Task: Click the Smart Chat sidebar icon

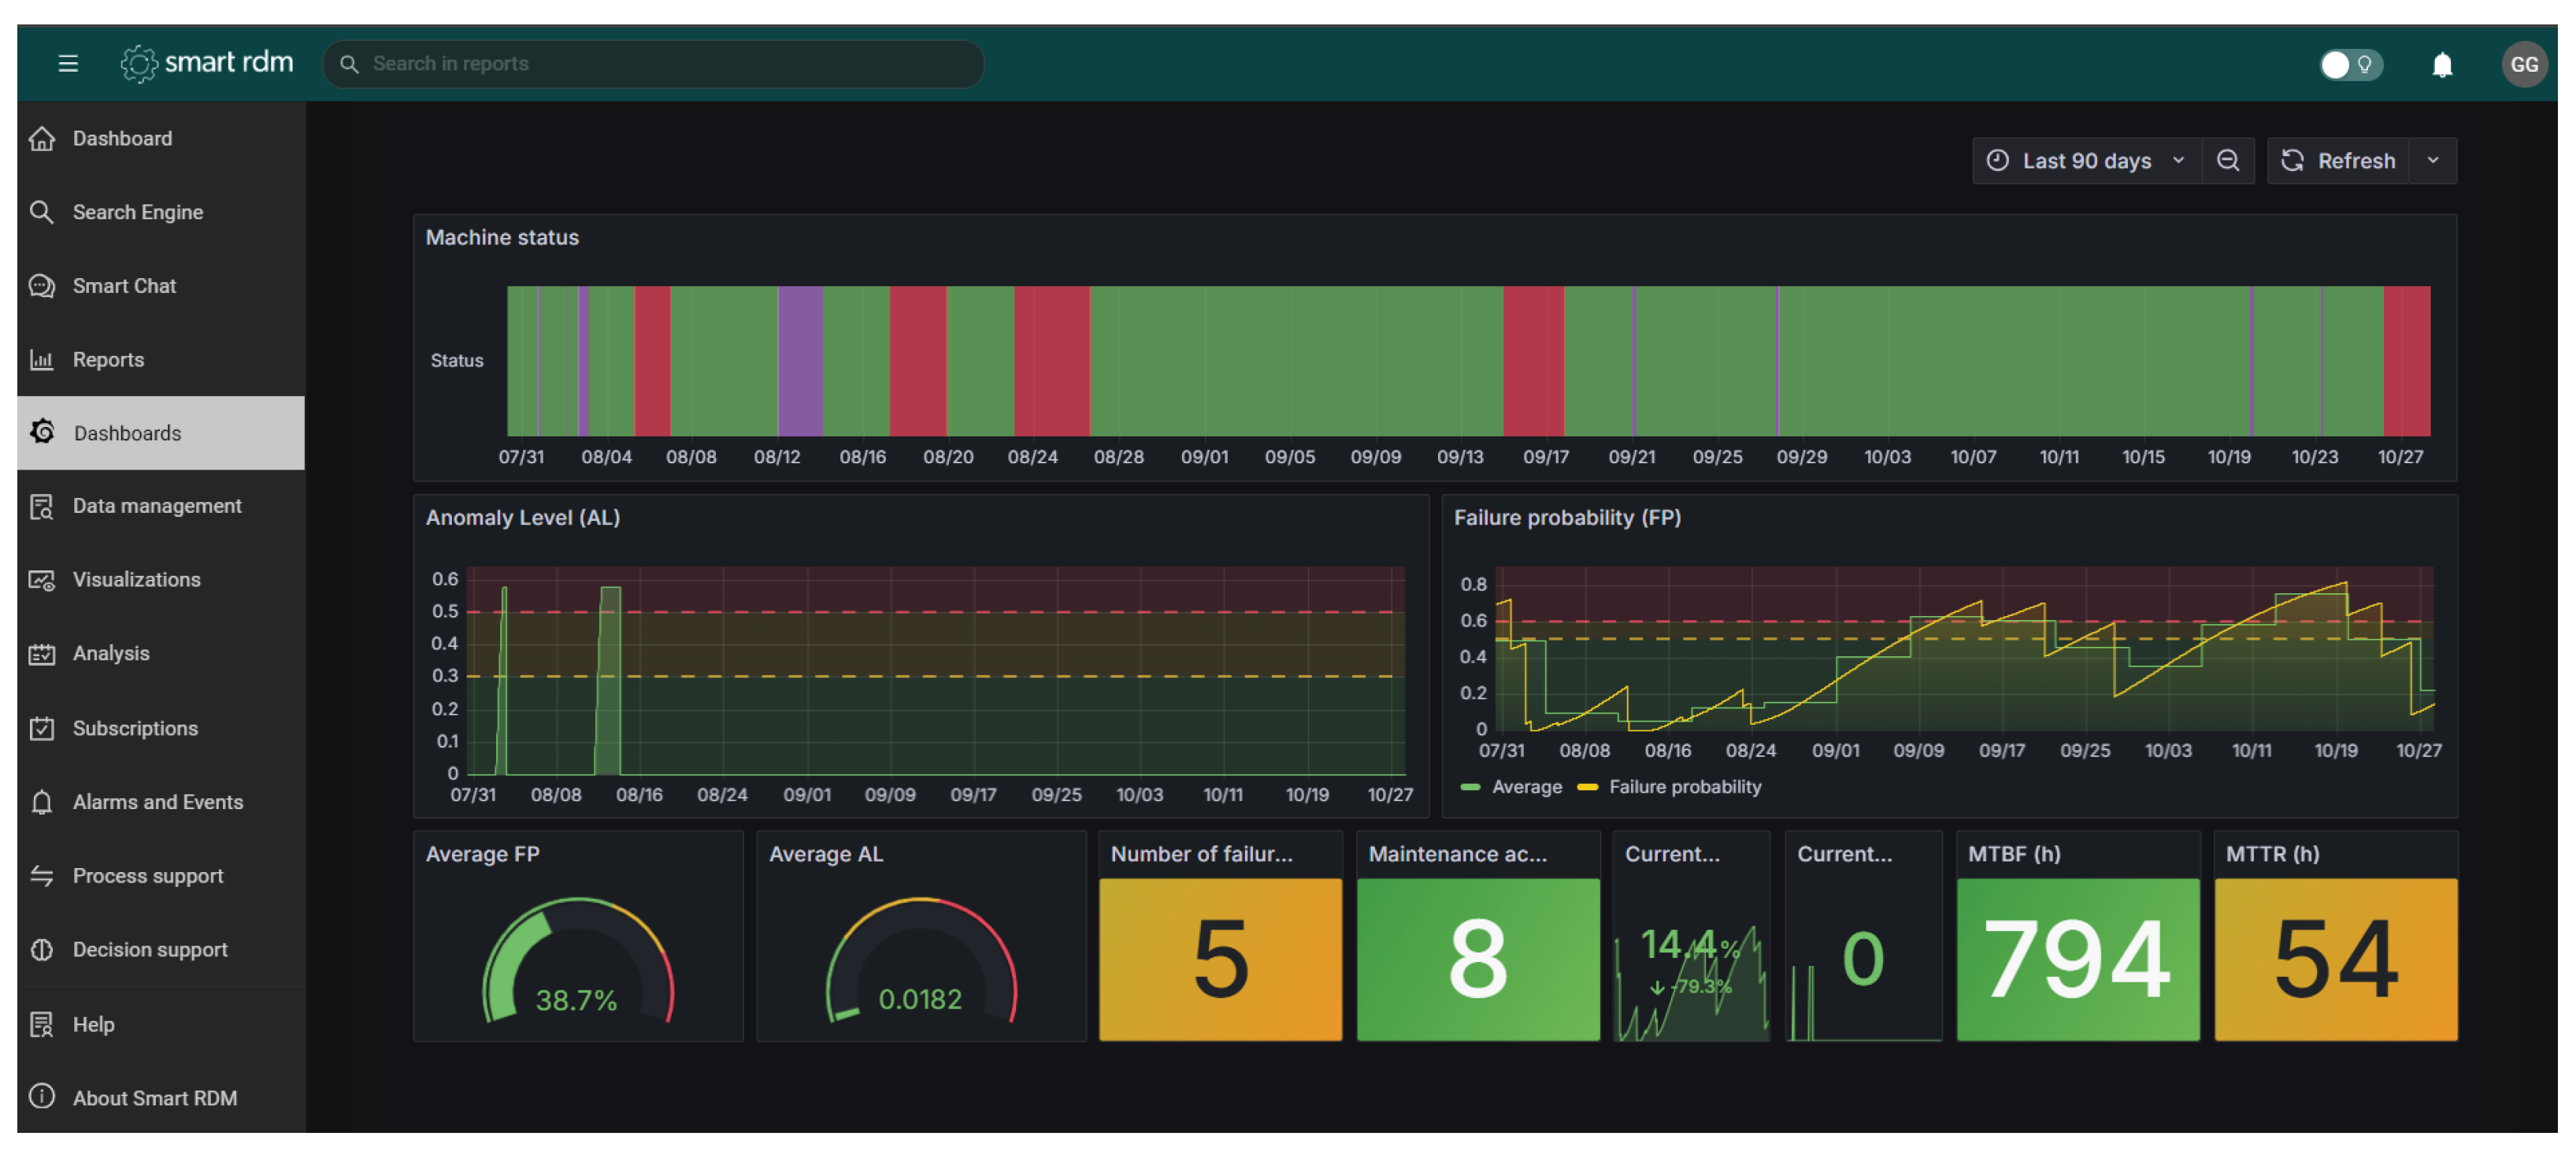Action: pos(41,286)
